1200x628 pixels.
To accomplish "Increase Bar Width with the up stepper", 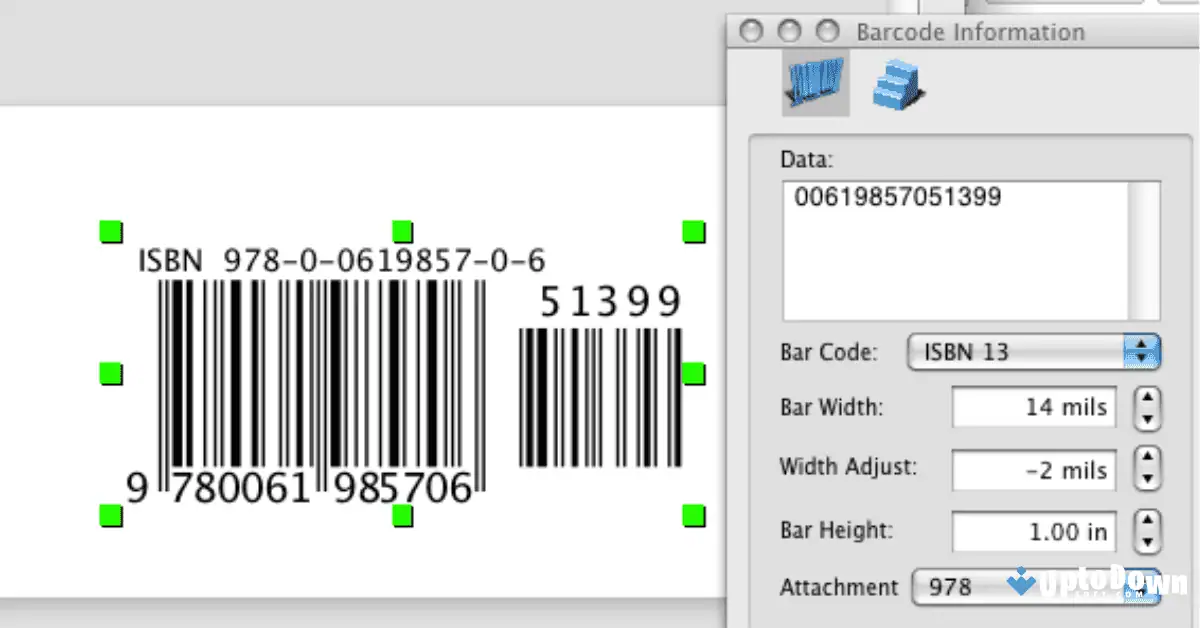I will click(1148, 400).
